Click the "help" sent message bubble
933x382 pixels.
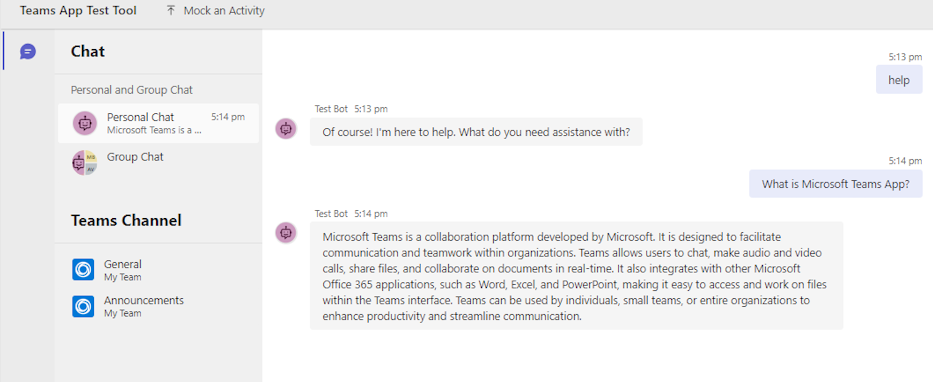pyautogui.click(x=899, y=80)
